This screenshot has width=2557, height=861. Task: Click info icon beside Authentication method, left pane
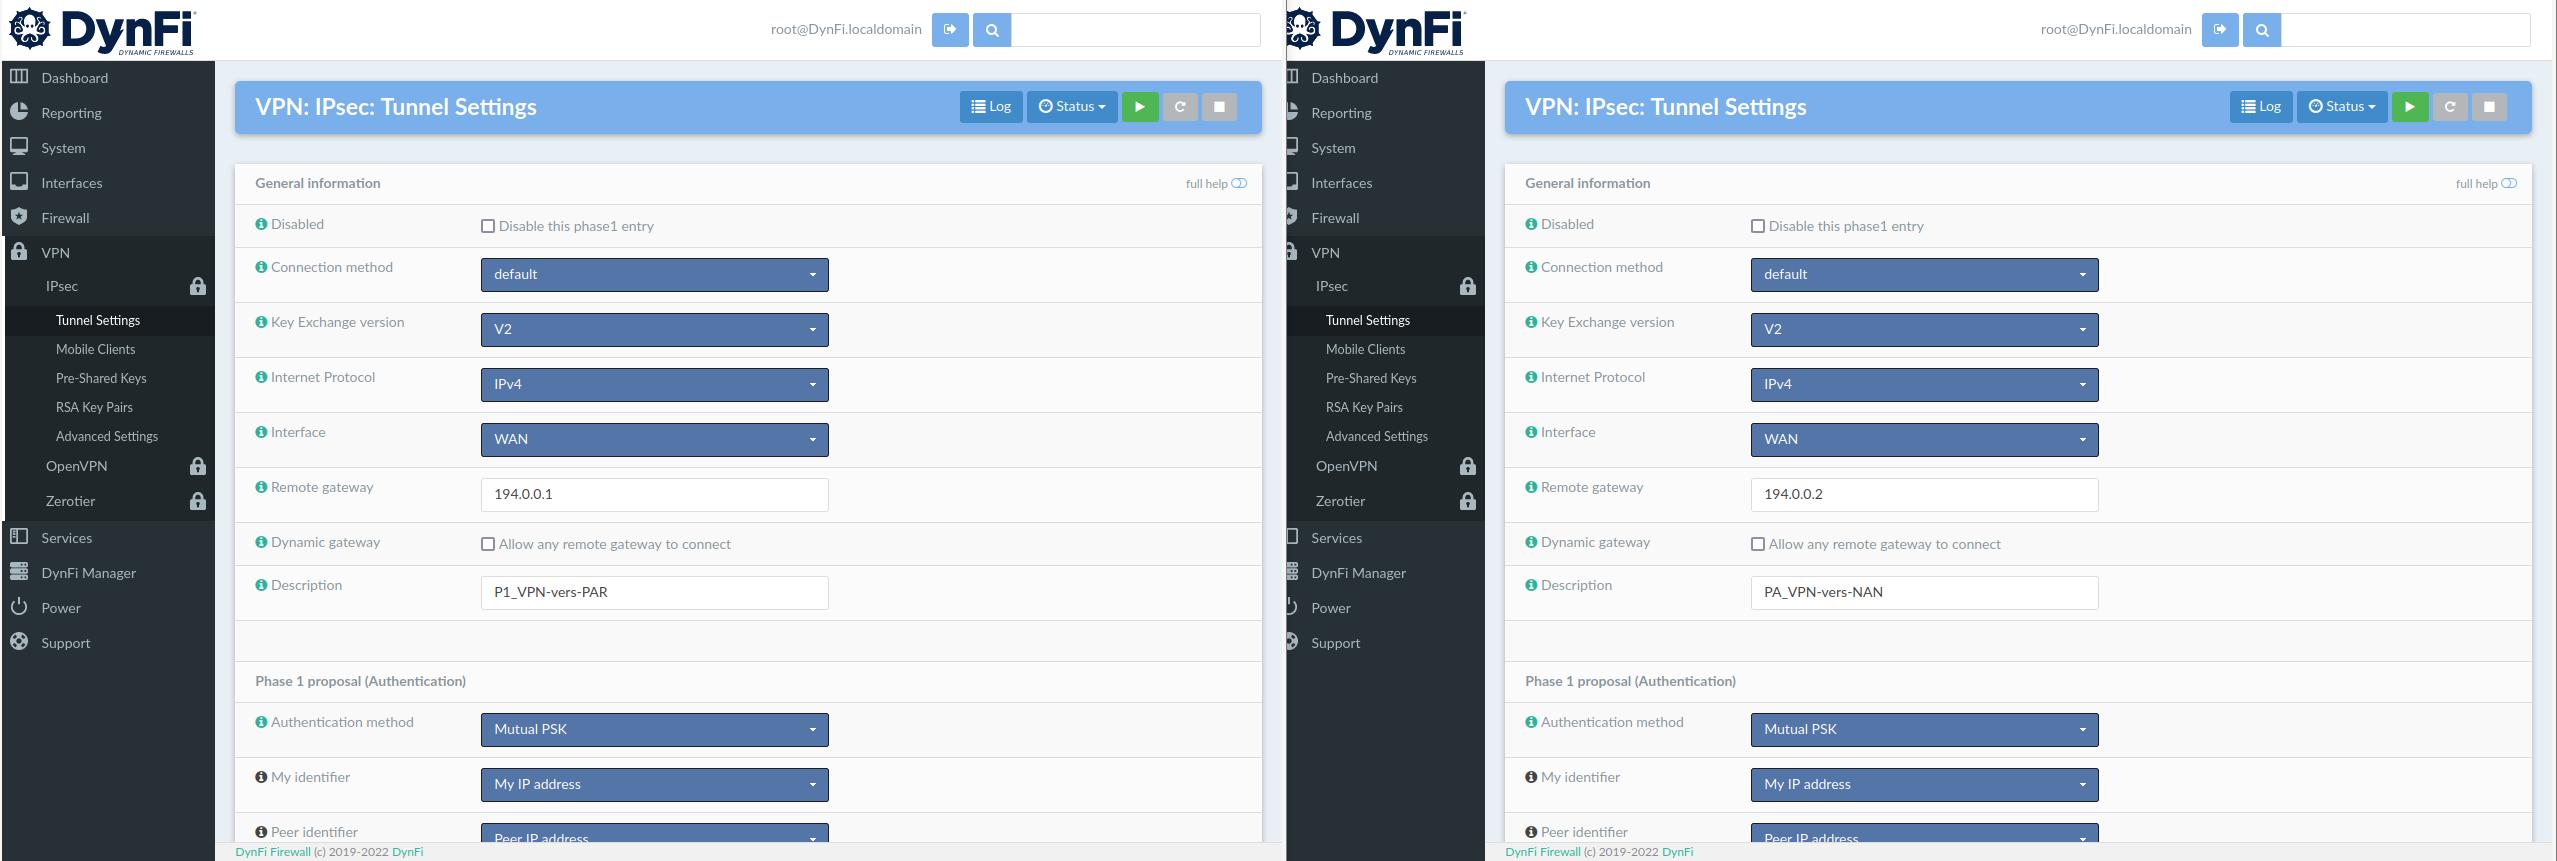tap(261, 722)
